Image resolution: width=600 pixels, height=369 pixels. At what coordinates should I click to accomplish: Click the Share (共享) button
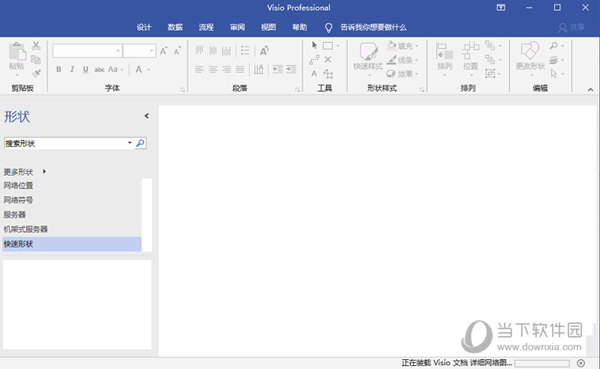pos(571,28)
